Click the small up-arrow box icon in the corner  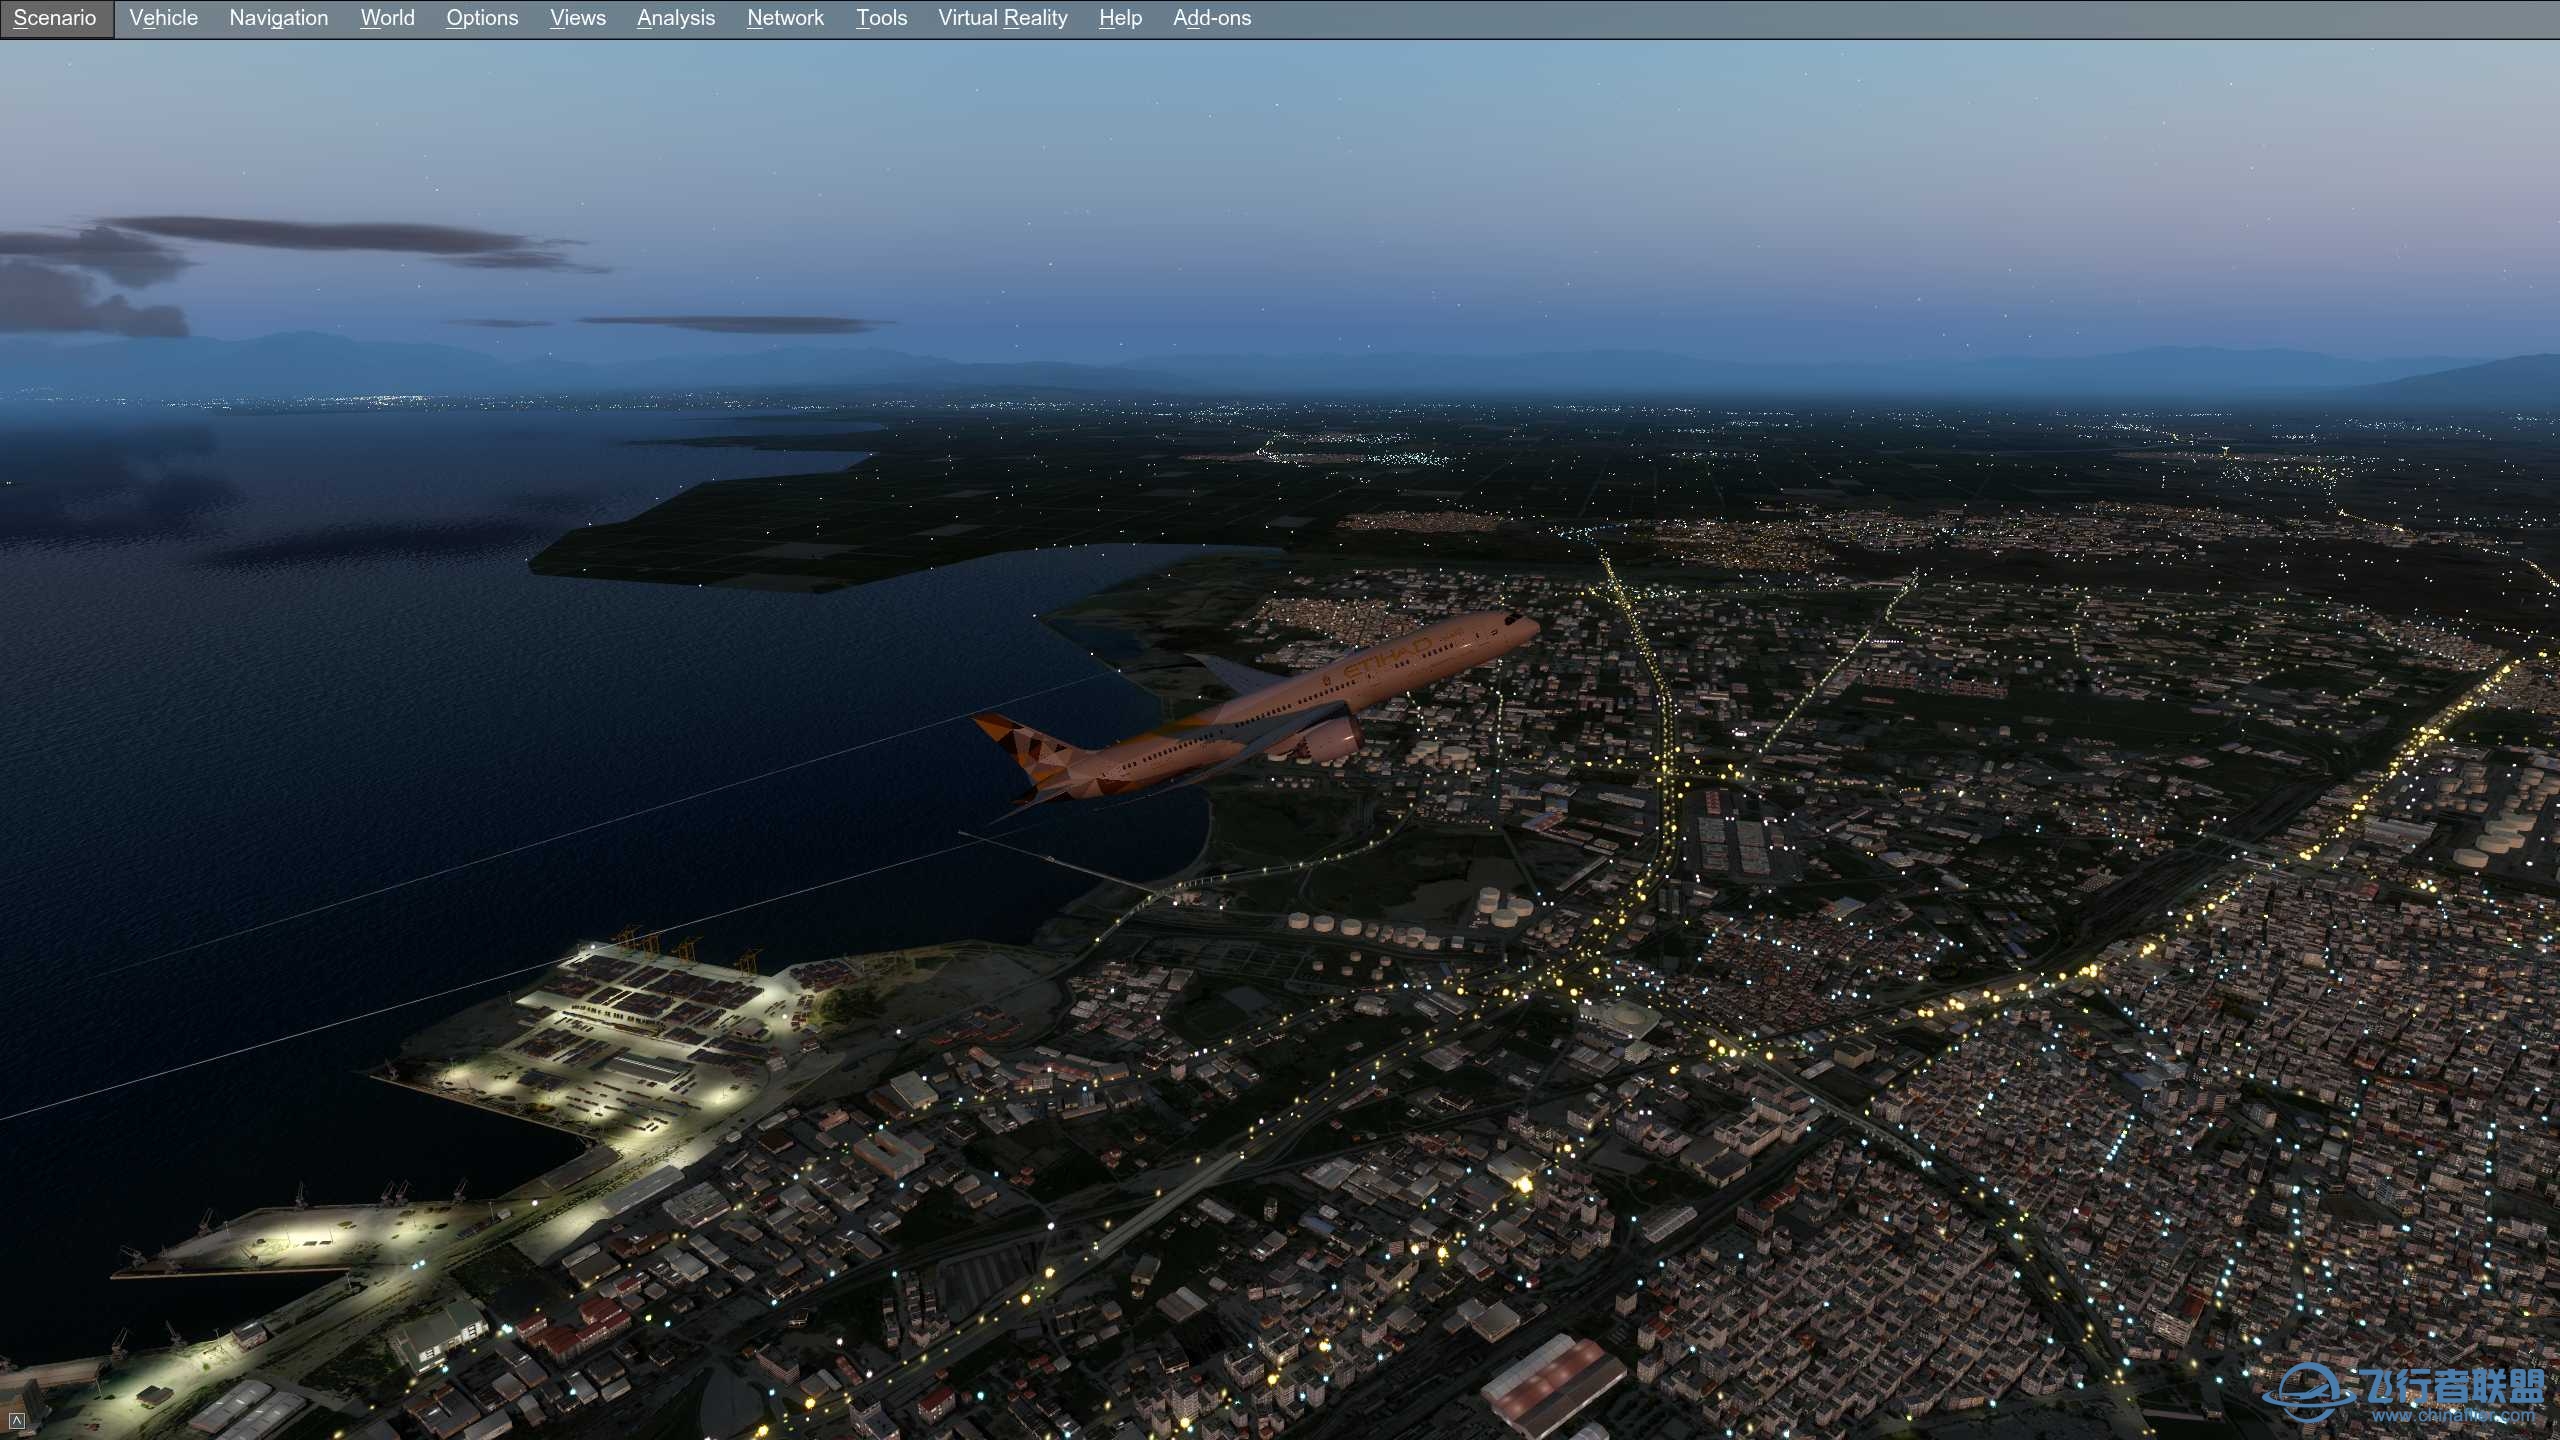pos(16,1420)
